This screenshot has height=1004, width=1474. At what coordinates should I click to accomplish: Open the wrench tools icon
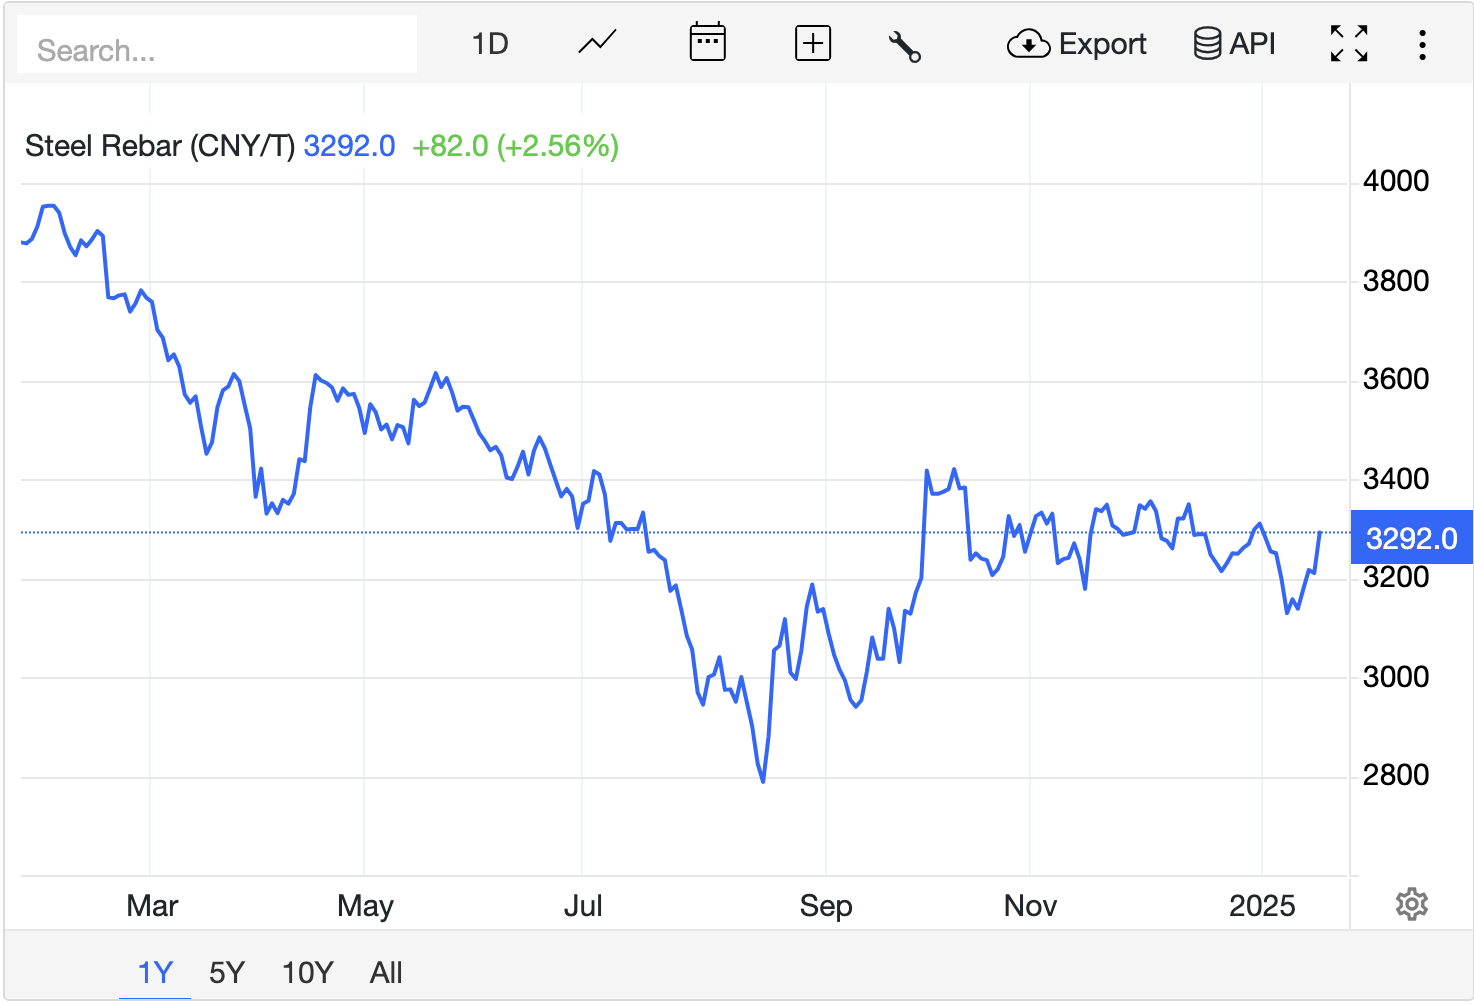click(904, 46)
